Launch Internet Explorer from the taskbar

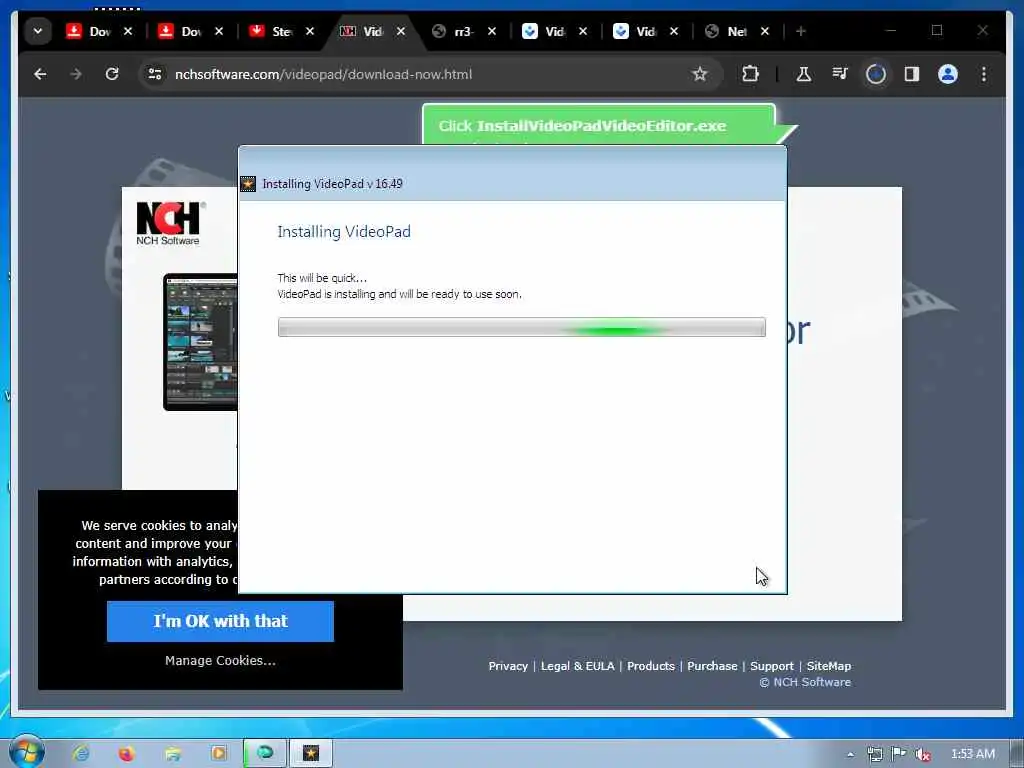80,753
